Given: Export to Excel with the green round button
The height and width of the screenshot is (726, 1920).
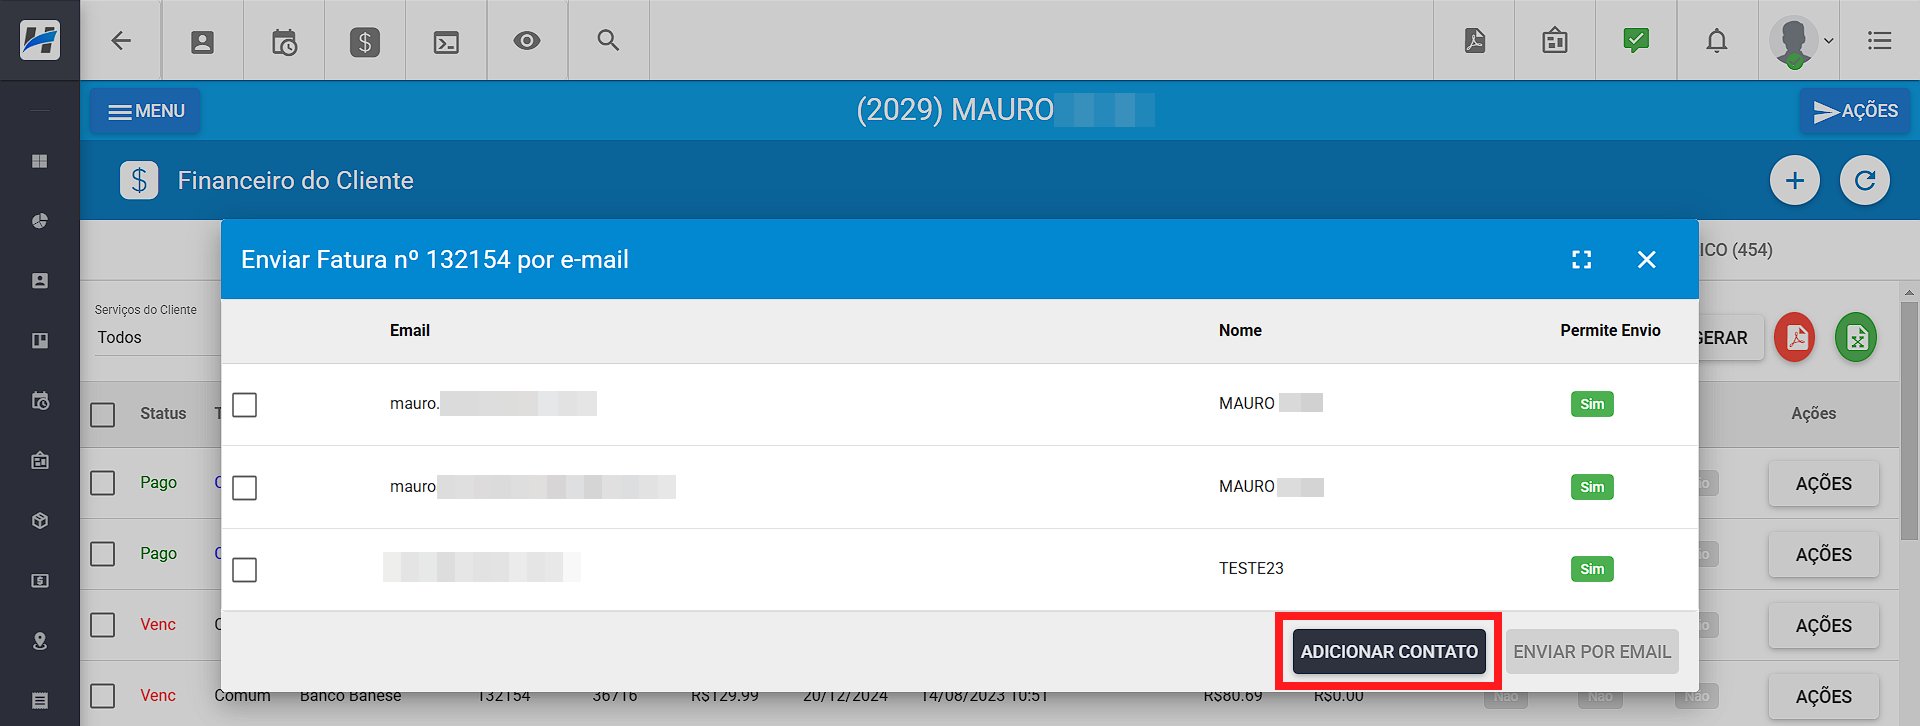Looking at the screenshot, I should coord(1856,338).
